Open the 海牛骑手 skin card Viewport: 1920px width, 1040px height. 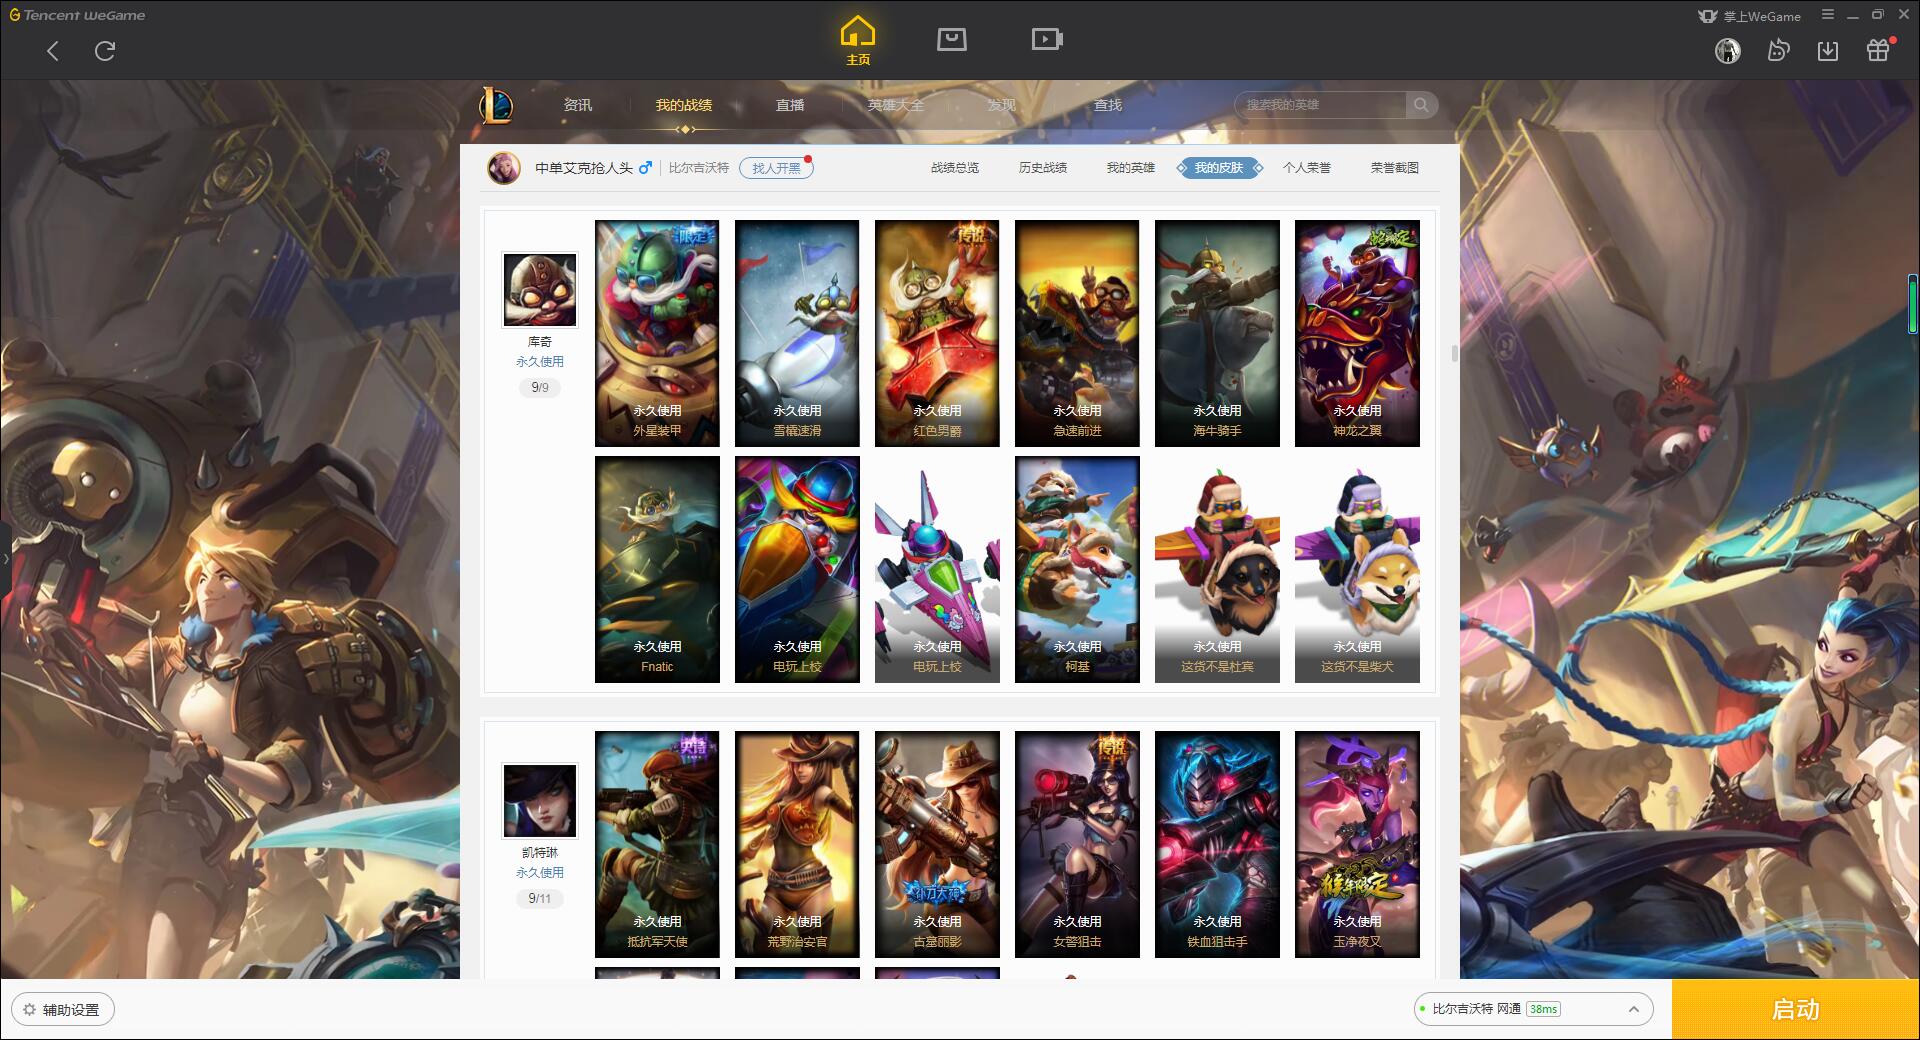pos(1217,333)
